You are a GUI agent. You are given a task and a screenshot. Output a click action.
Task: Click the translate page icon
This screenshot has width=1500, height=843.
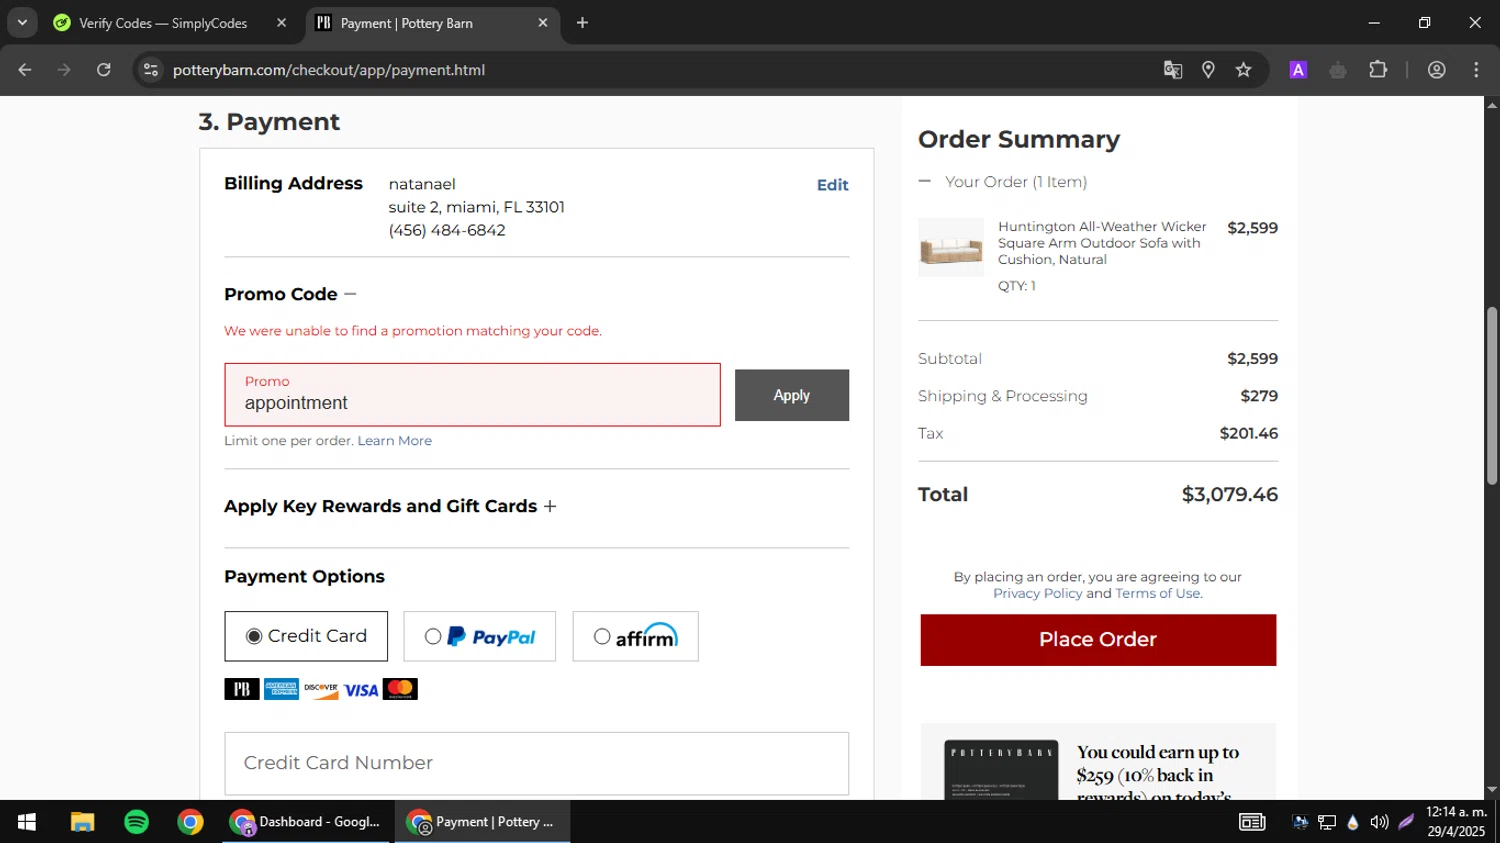coord(1173,70)
